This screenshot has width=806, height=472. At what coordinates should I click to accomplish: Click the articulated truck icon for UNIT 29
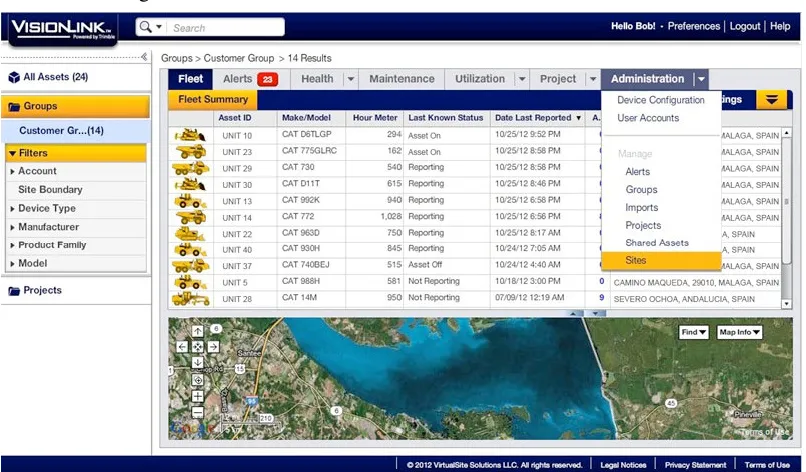(x=190, y=168)
